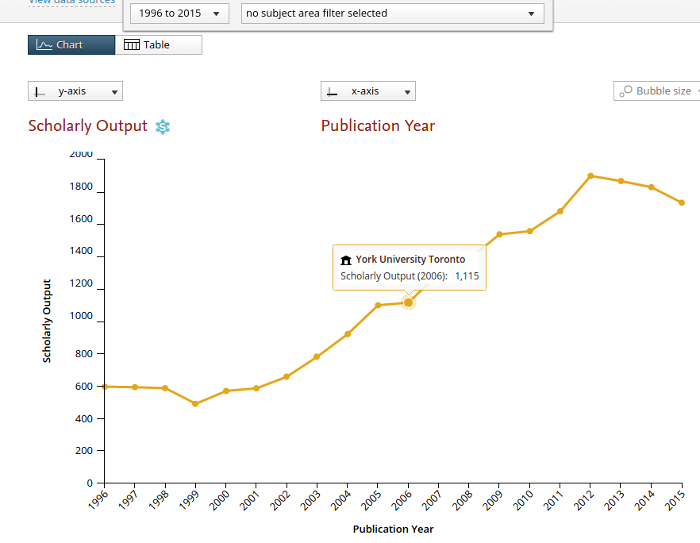
Task: Click the vertical Scholarly Output axis title
Action: tap(47, 321)
